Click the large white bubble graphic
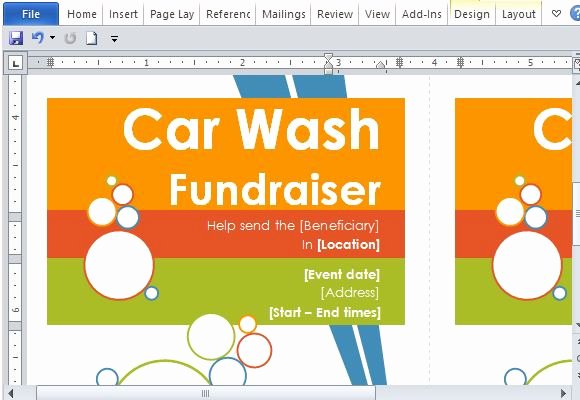The width and height of the screenshot is (580, 400). [119, 265]
